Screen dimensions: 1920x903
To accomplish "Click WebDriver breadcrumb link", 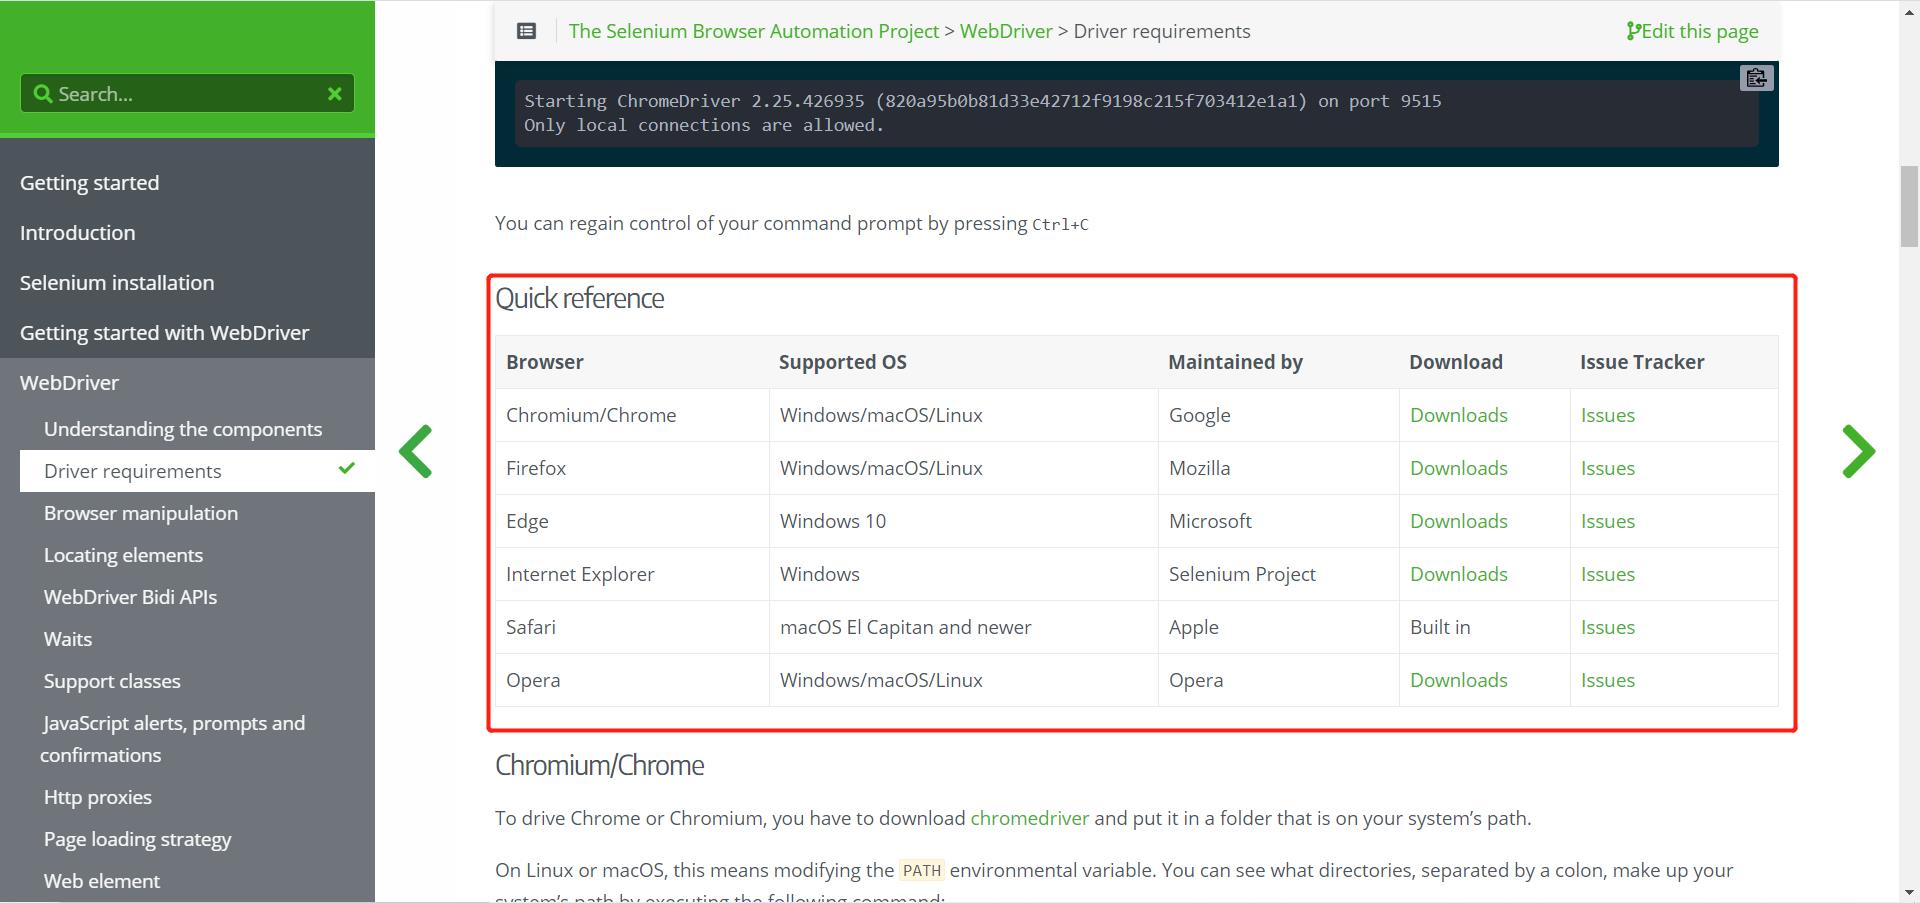I will coord(1006,31).
